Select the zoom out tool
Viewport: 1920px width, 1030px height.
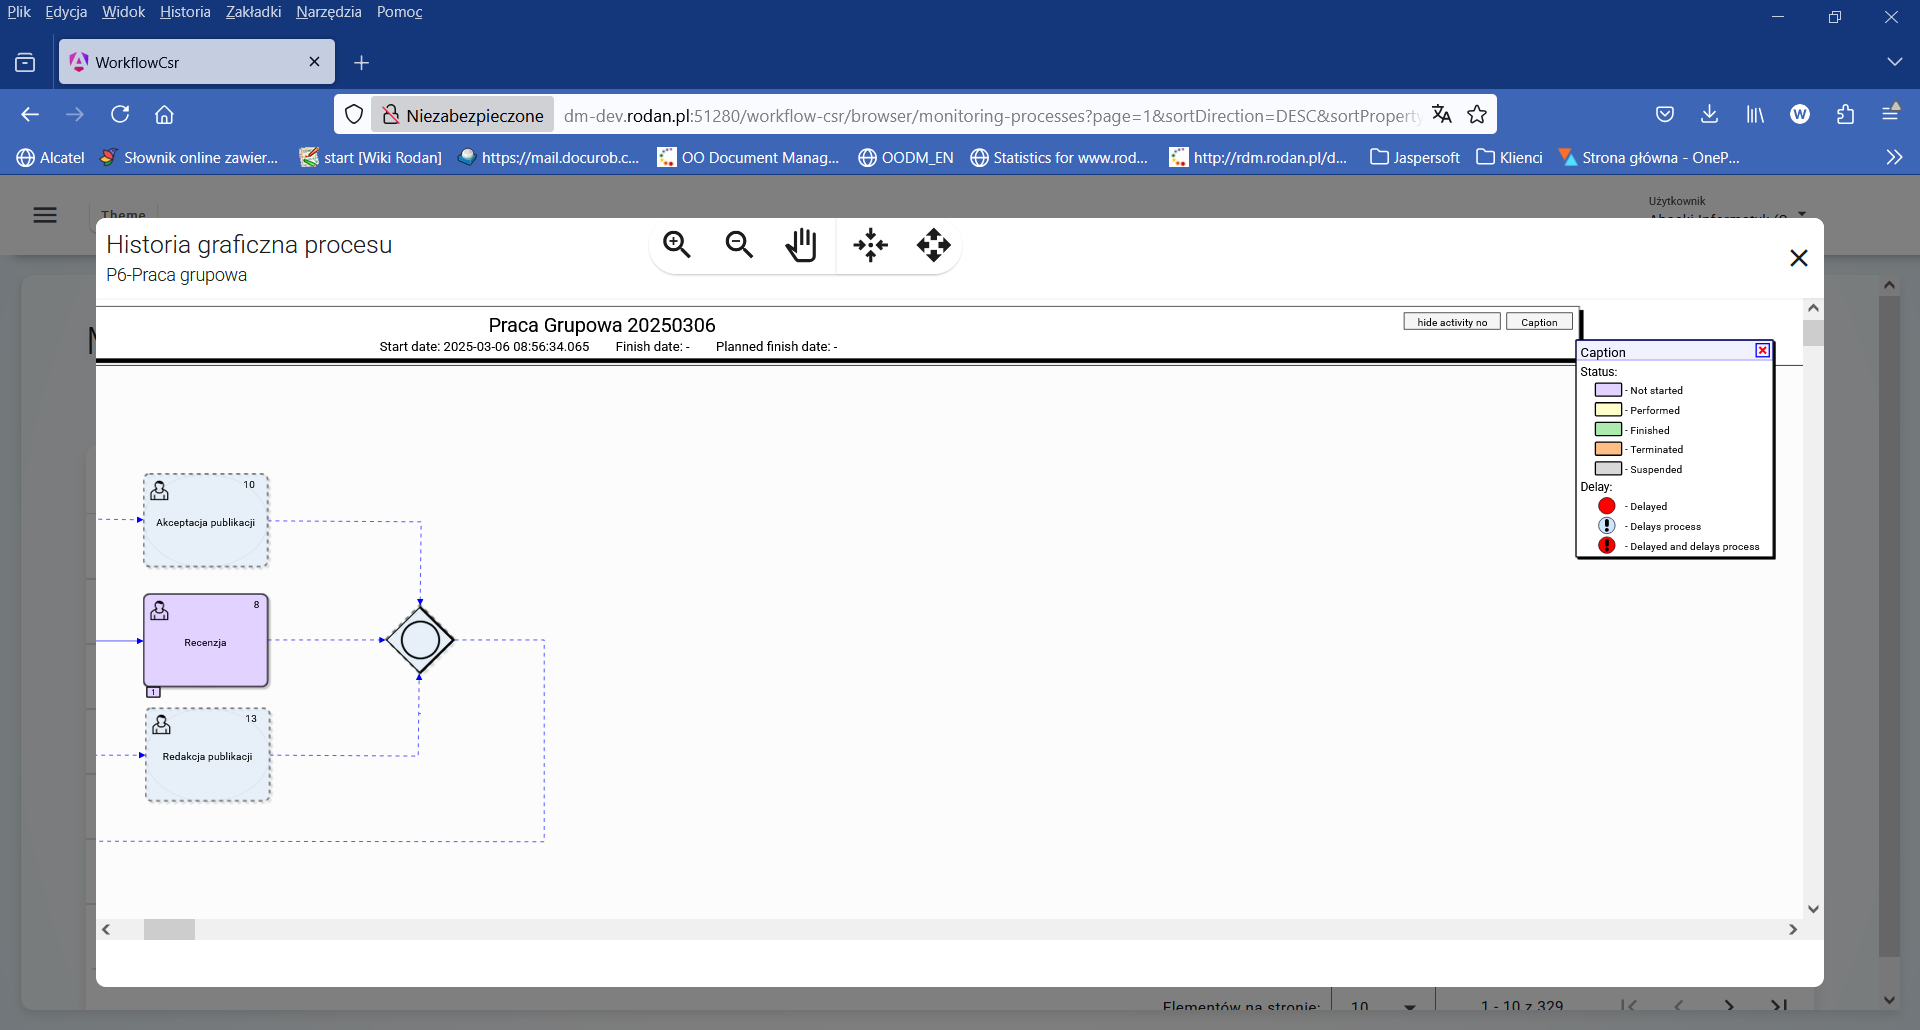(739, 245)
